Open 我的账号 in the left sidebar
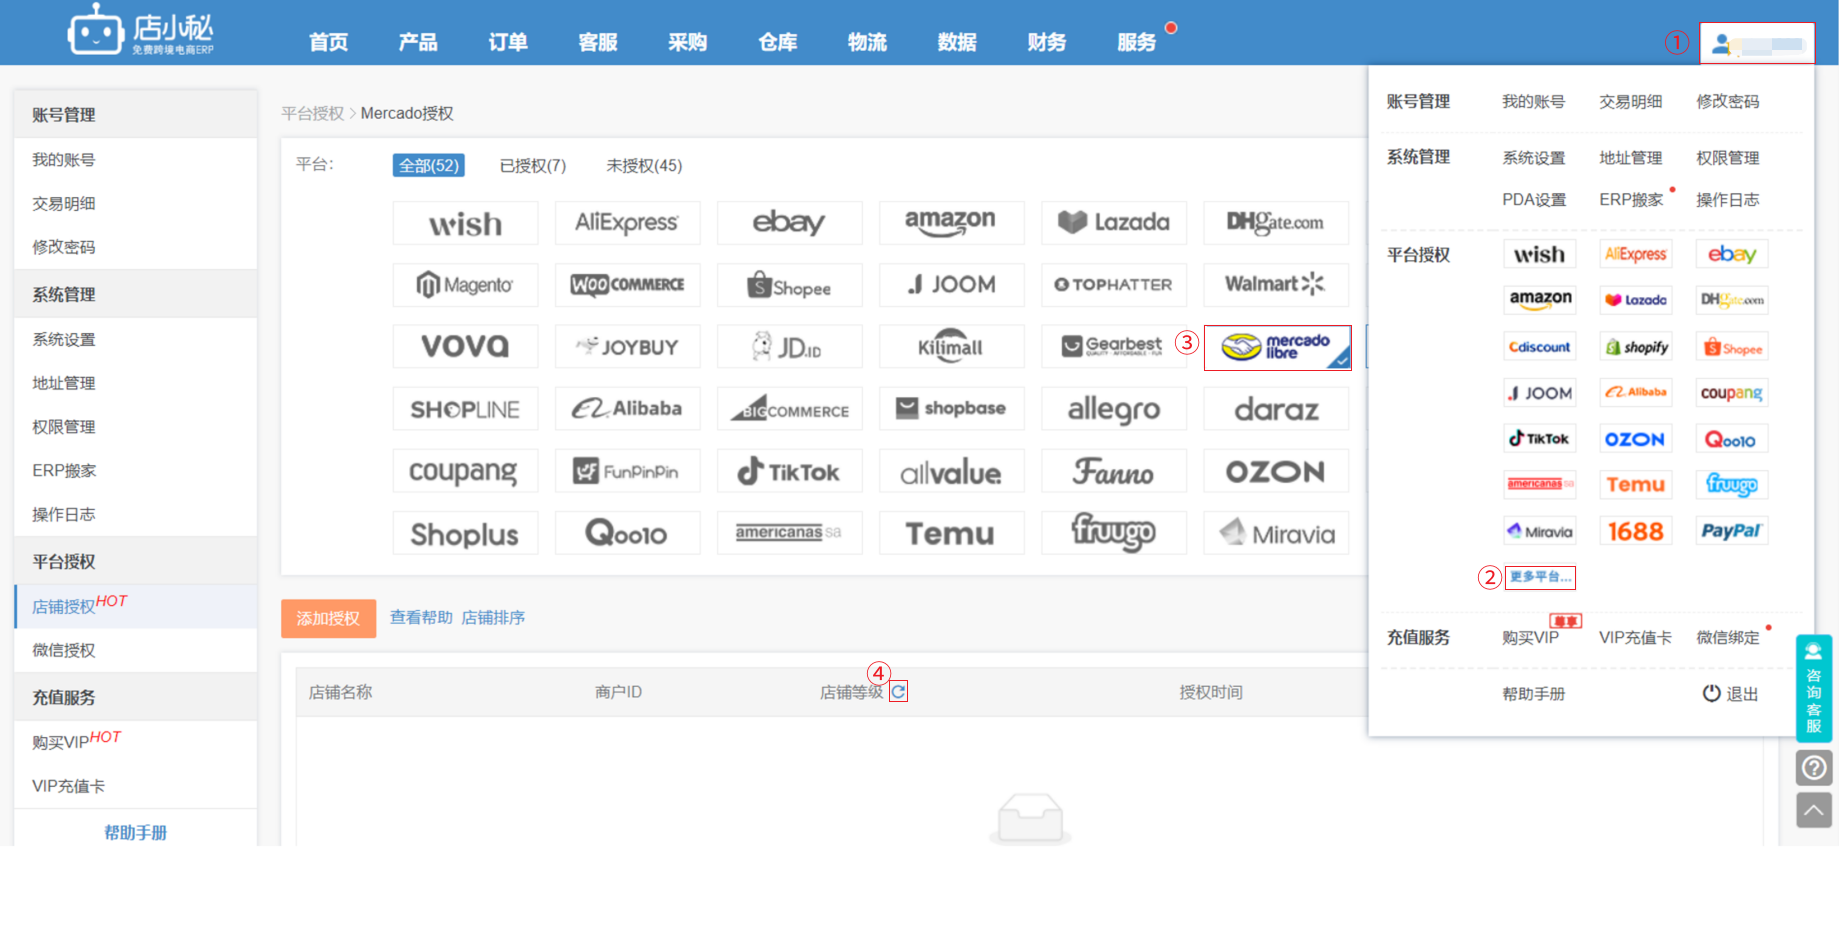Viewport: 1839px width, 933px height. [64, 160]
